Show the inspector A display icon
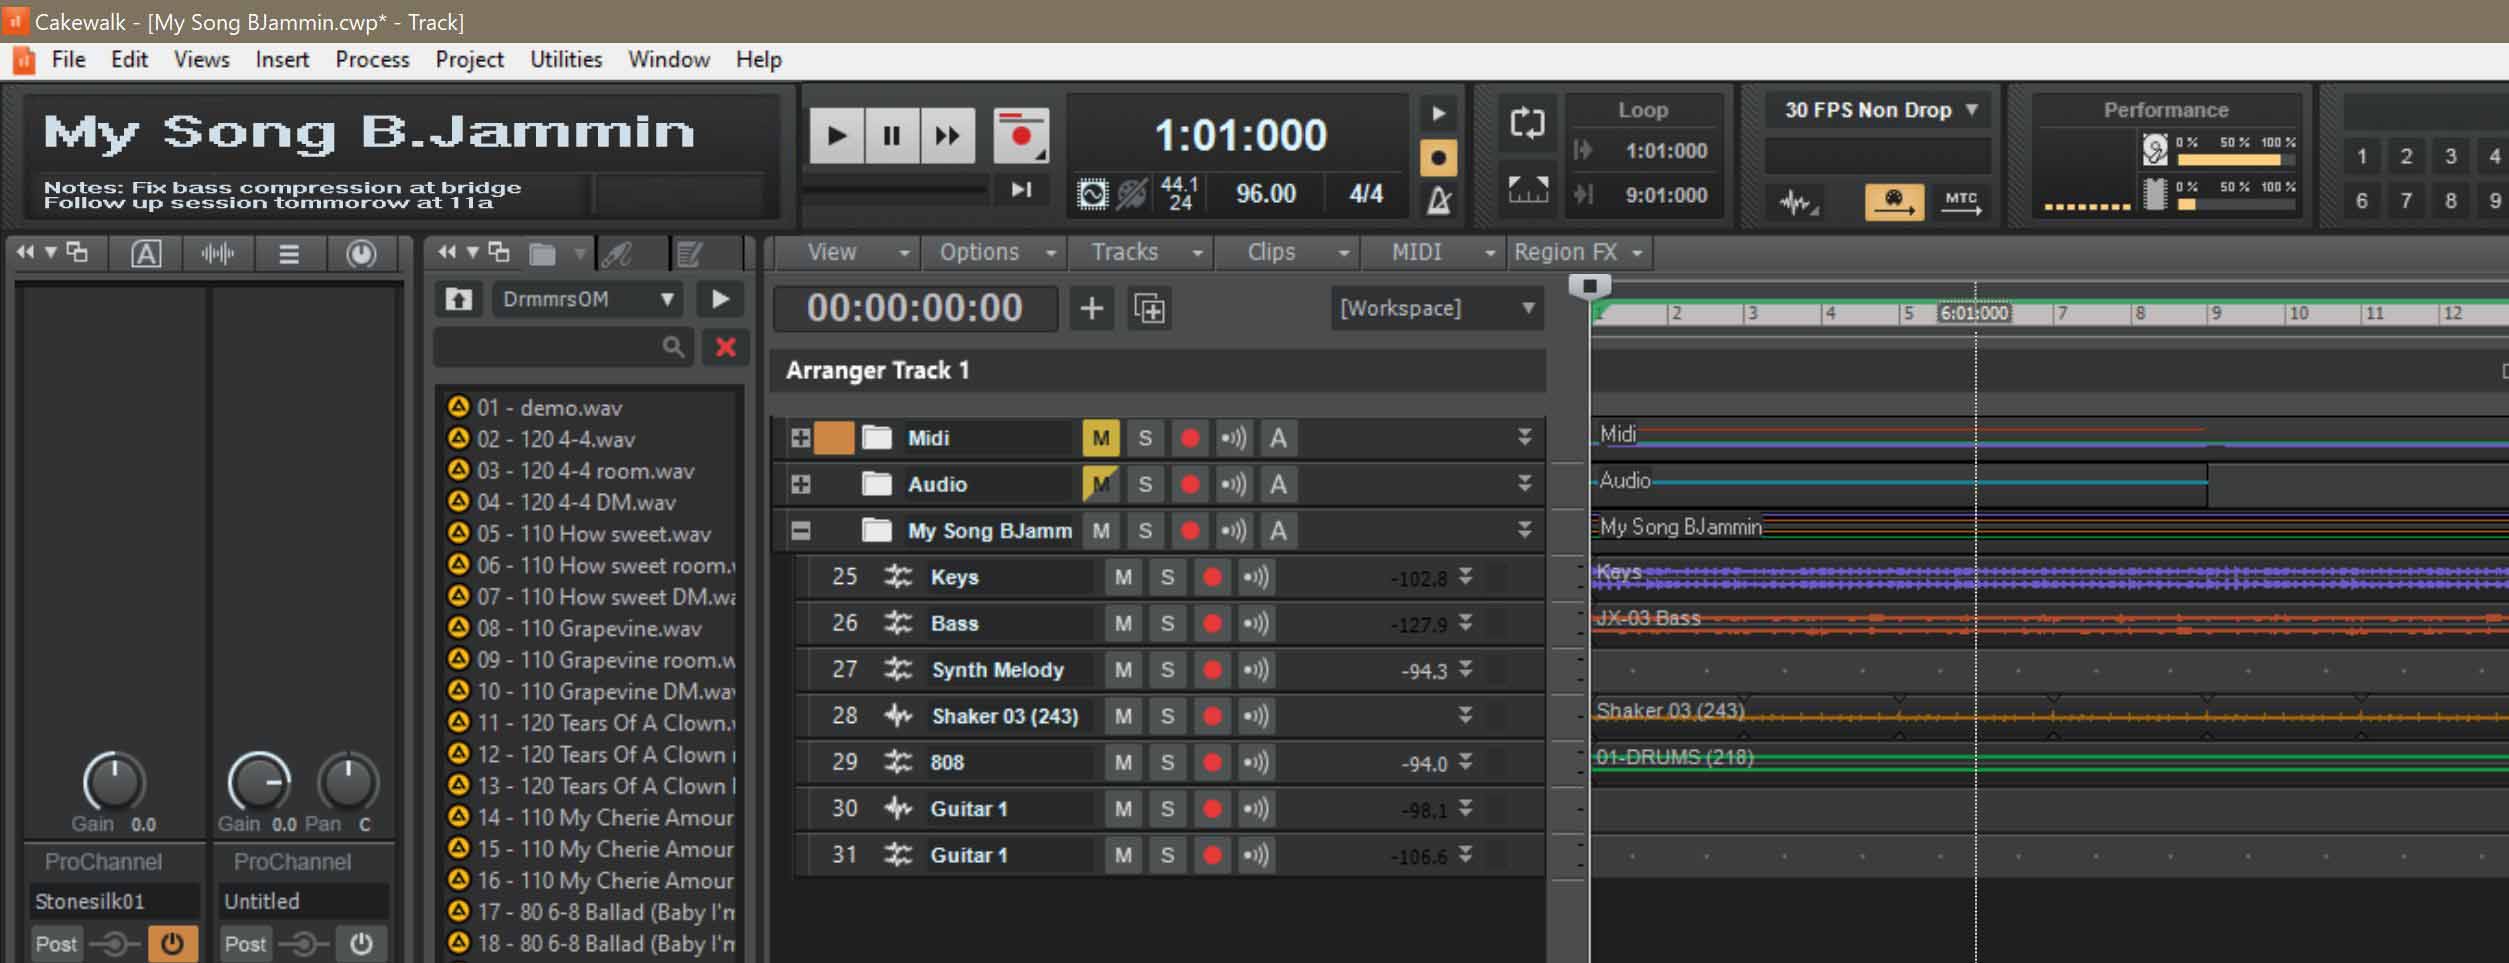This screenshot has width=2509, height=963. tap(145, 254)
